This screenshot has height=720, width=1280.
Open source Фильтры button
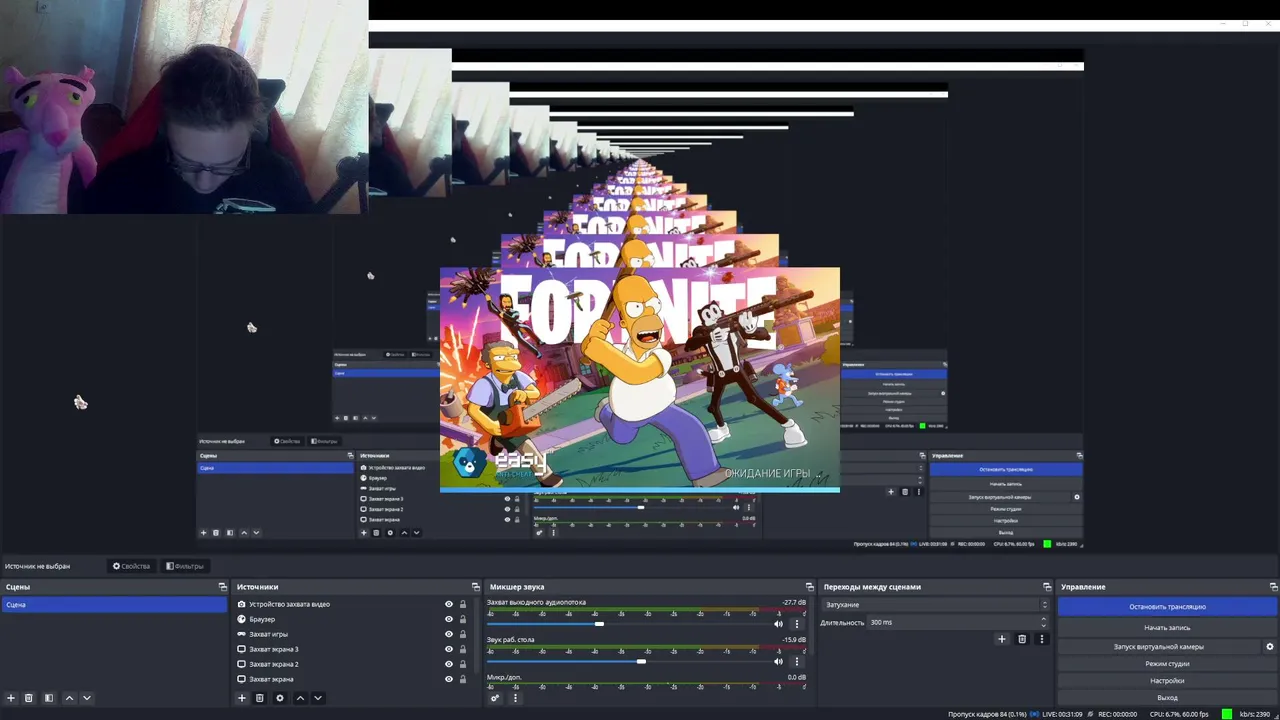(x=185, y=566)
